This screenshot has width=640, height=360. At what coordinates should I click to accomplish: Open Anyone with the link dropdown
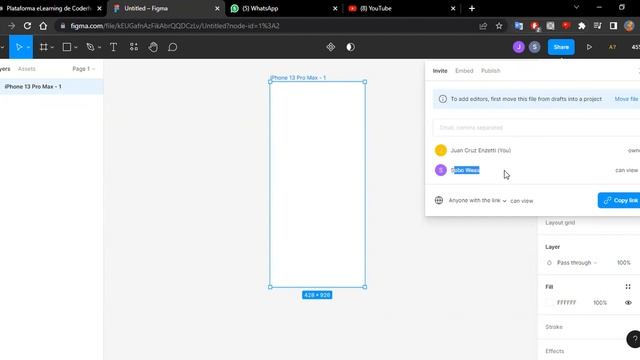[478, 200]
